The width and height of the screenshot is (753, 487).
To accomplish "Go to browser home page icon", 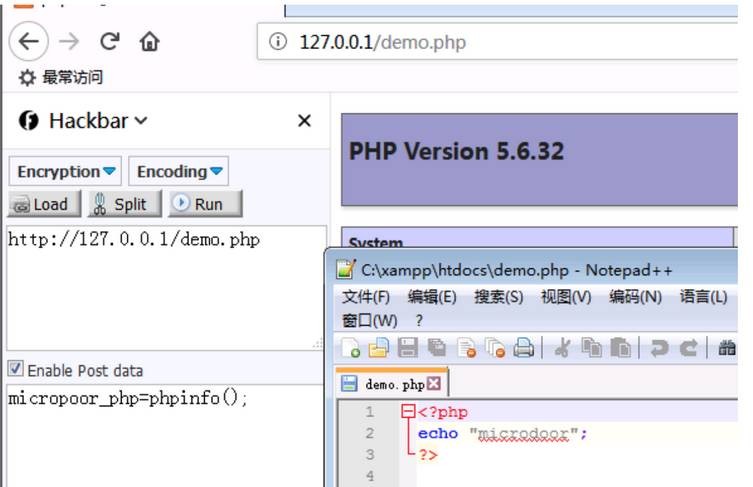I will click(x=149, y=42).
